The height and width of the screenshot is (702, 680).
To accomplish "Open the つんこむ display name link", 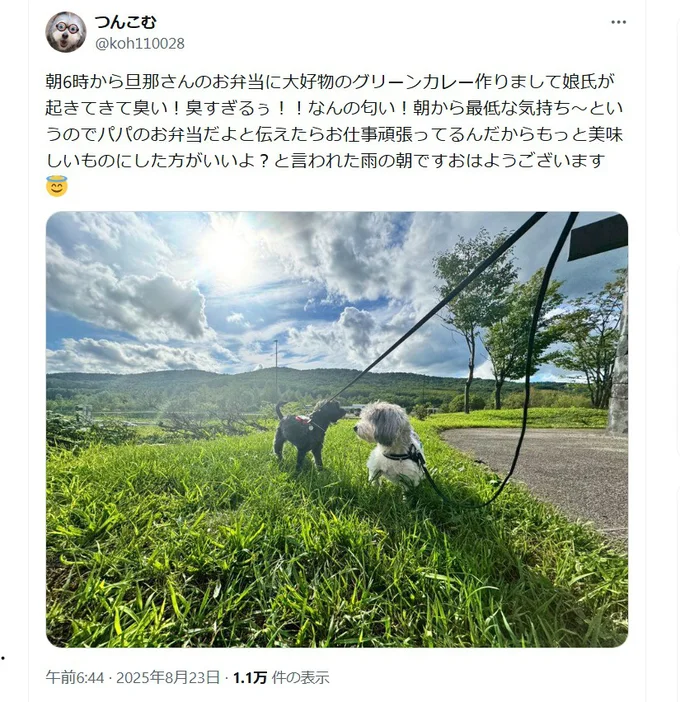I will [126, 21].
